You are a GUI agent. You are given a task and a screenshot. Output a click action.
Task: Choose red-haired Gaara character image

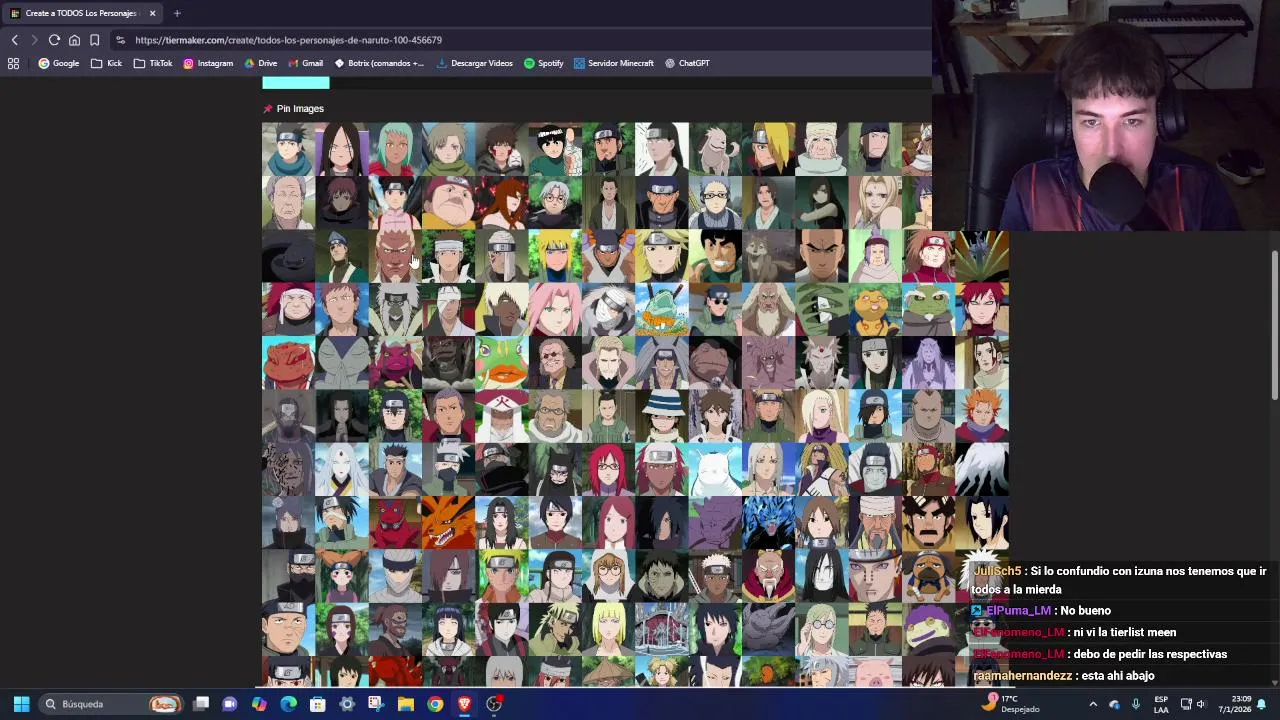[x=982, y=309]
